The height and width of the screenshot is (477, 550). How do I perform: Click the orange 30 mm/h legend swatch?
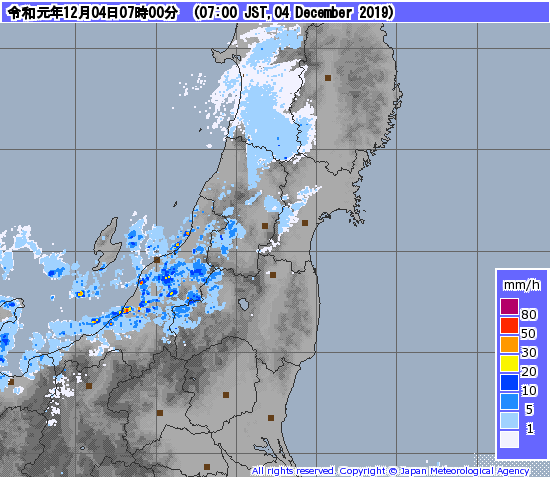coord(509,344)
